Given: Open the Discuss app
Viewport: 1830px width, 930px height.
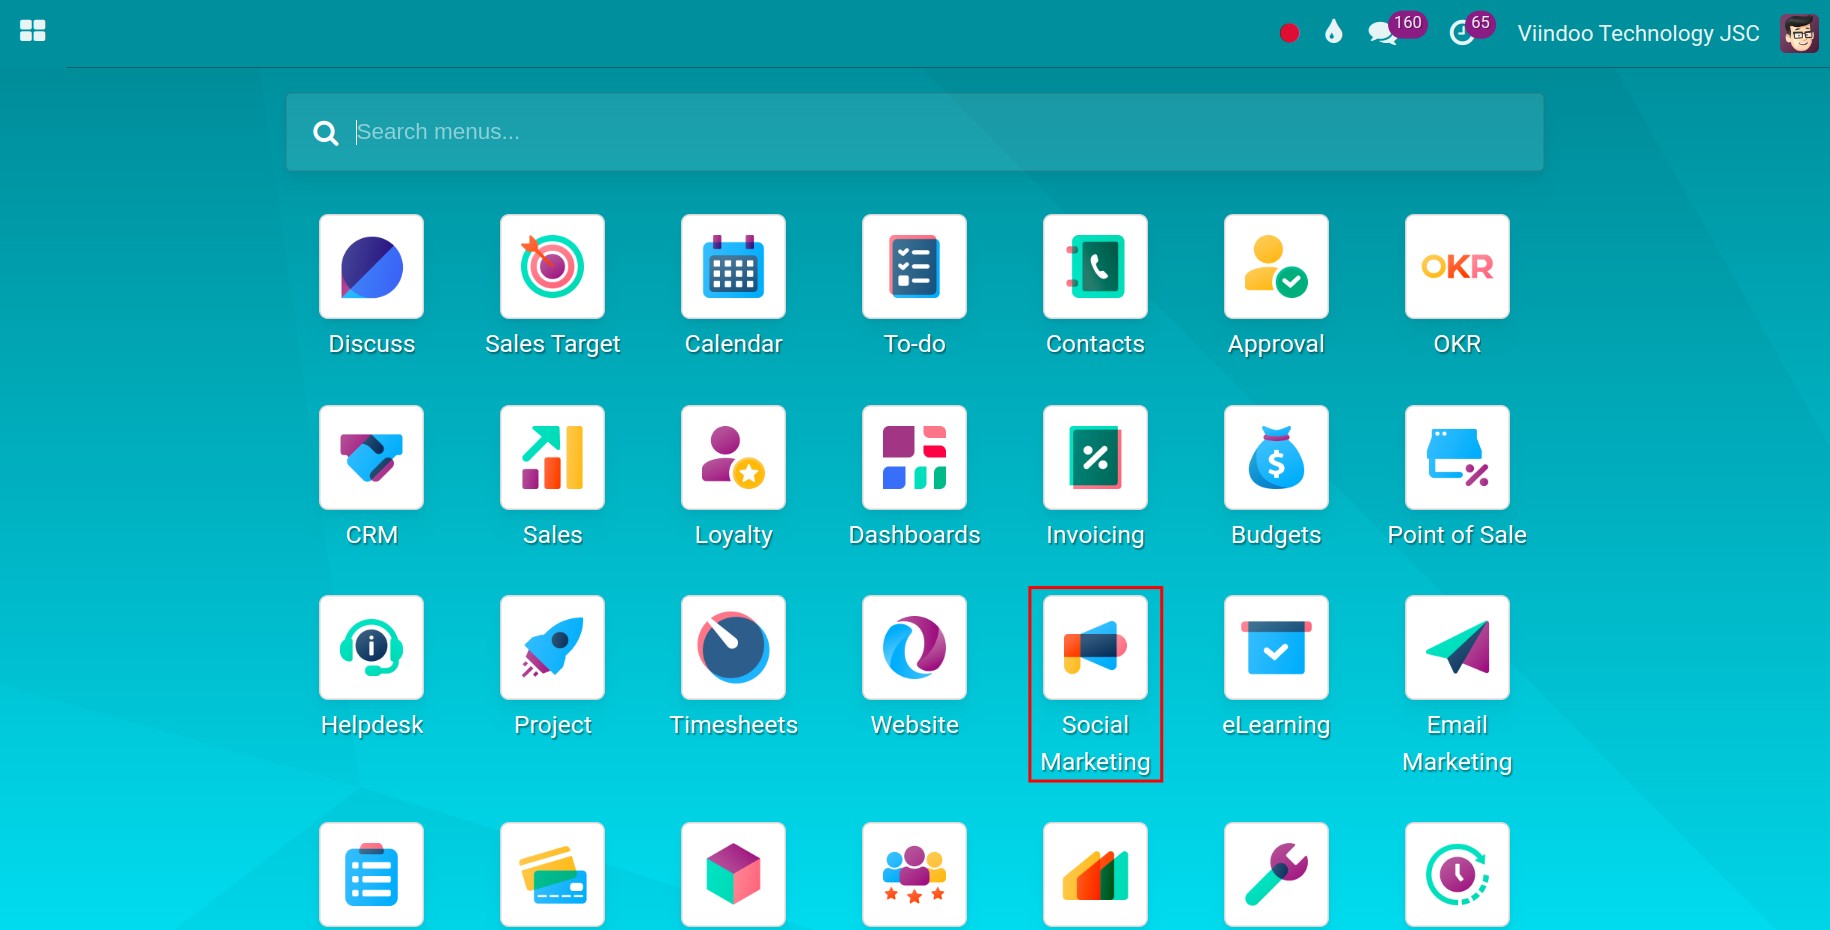Looking at the screenshot, I should (x=371, y=267).
